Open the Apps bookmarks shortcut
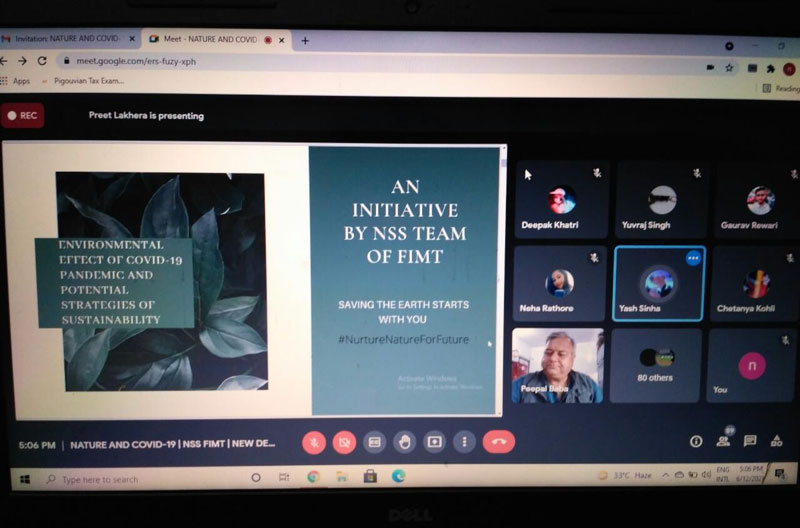Screen dimensions: 800x528 16,81
